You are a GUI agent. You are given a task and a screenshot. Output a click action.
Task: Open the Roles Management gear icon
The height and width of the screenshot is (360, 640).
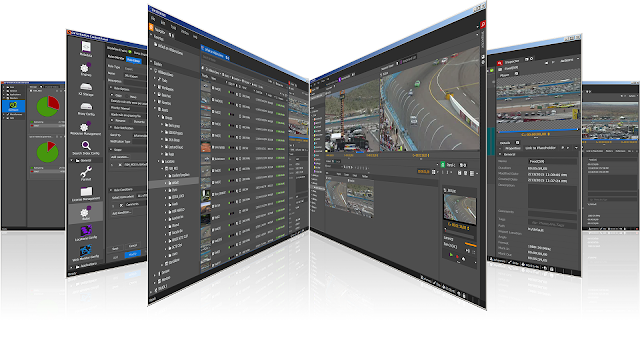(x=85, y=127)
